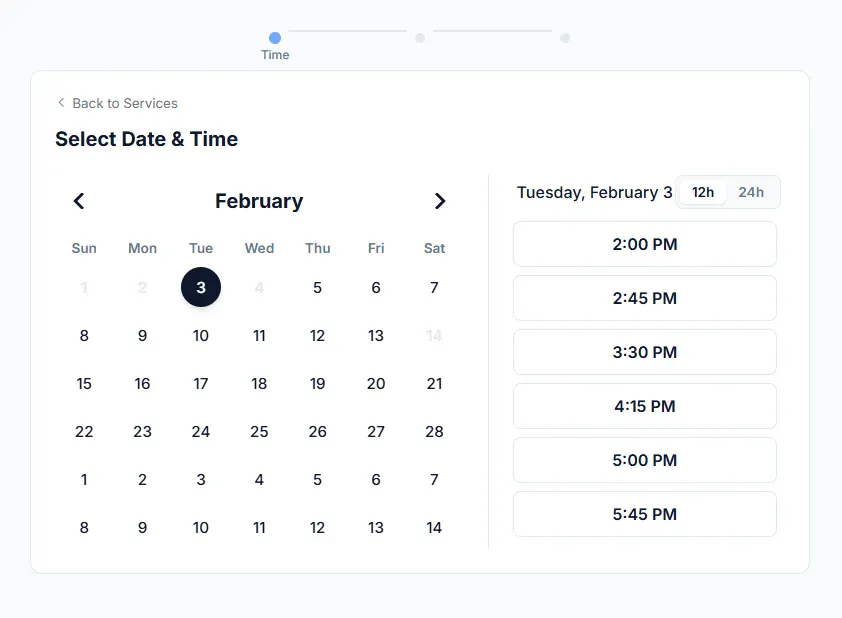Choose the 2:00 PM time slot

tap(644, 244)
